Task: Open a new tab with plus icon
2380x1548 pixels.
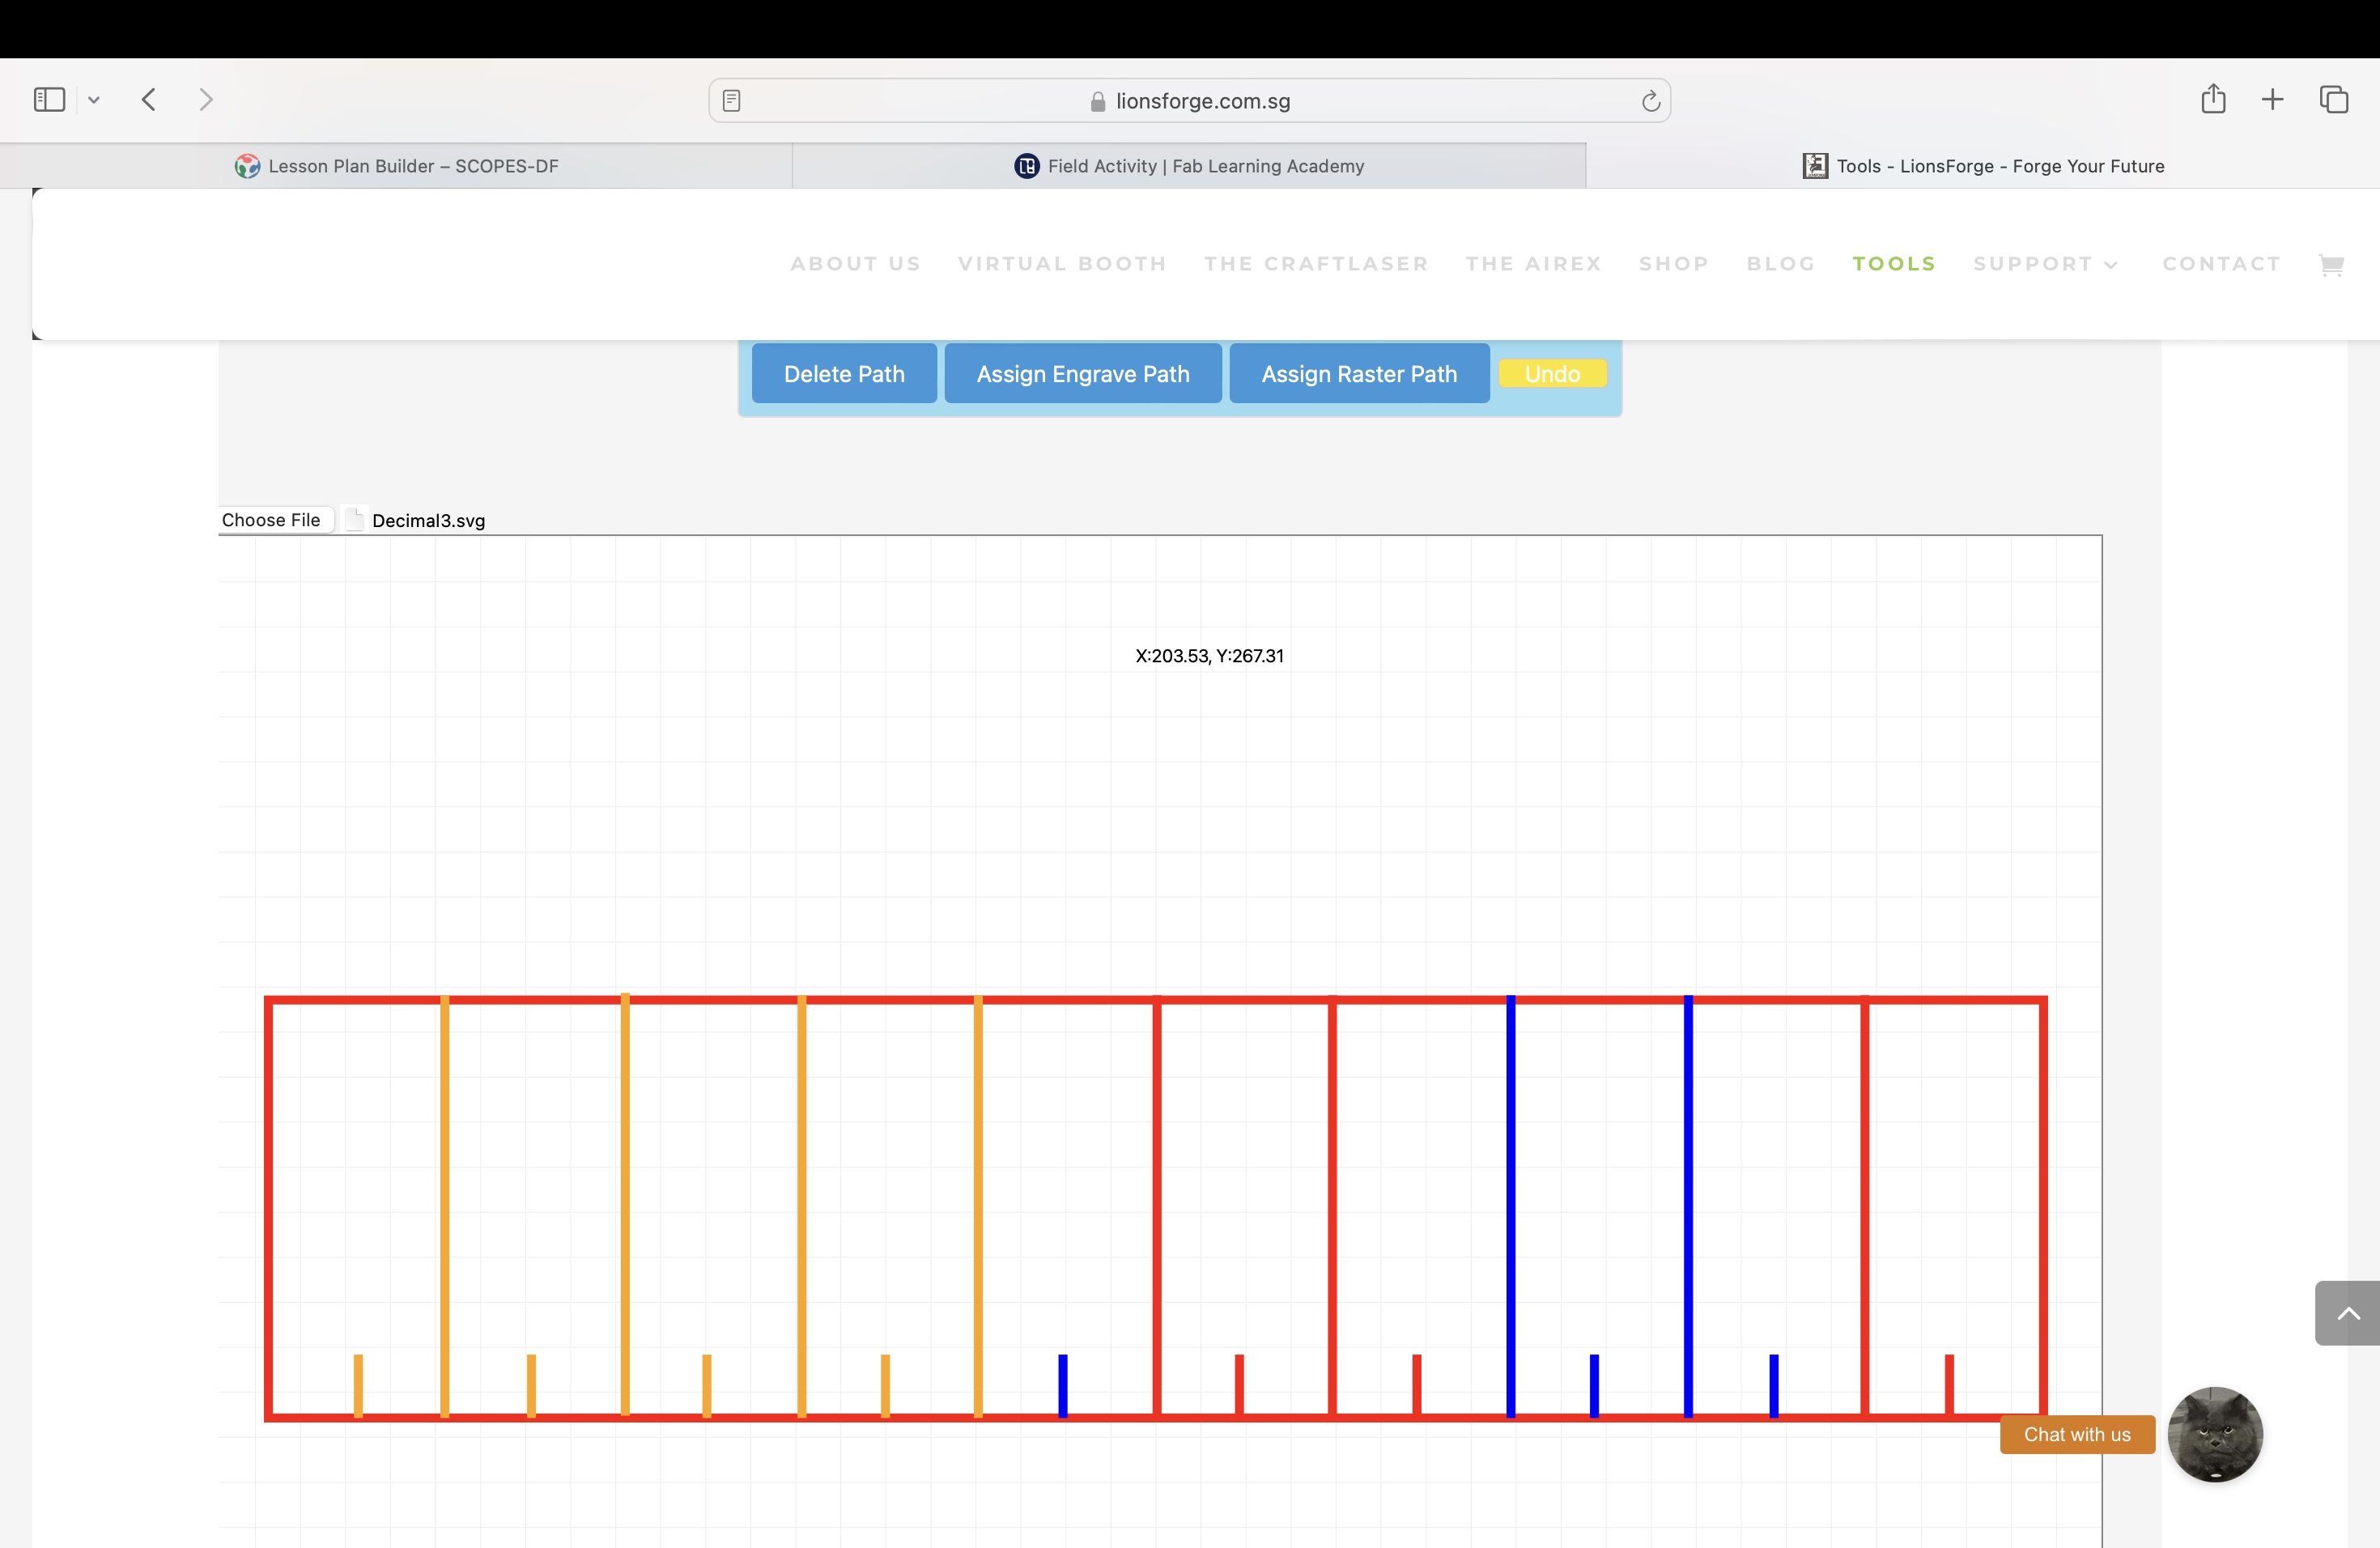Action: 2272,99
